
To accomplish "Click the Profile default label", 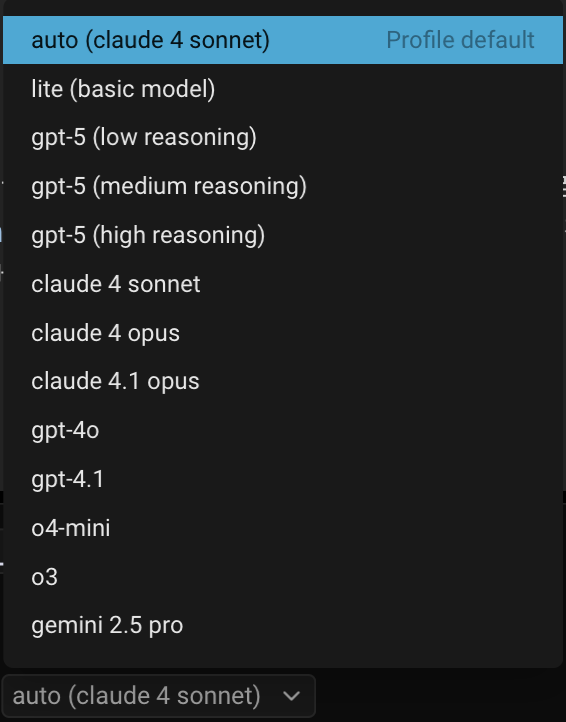I will coord(460,40).
